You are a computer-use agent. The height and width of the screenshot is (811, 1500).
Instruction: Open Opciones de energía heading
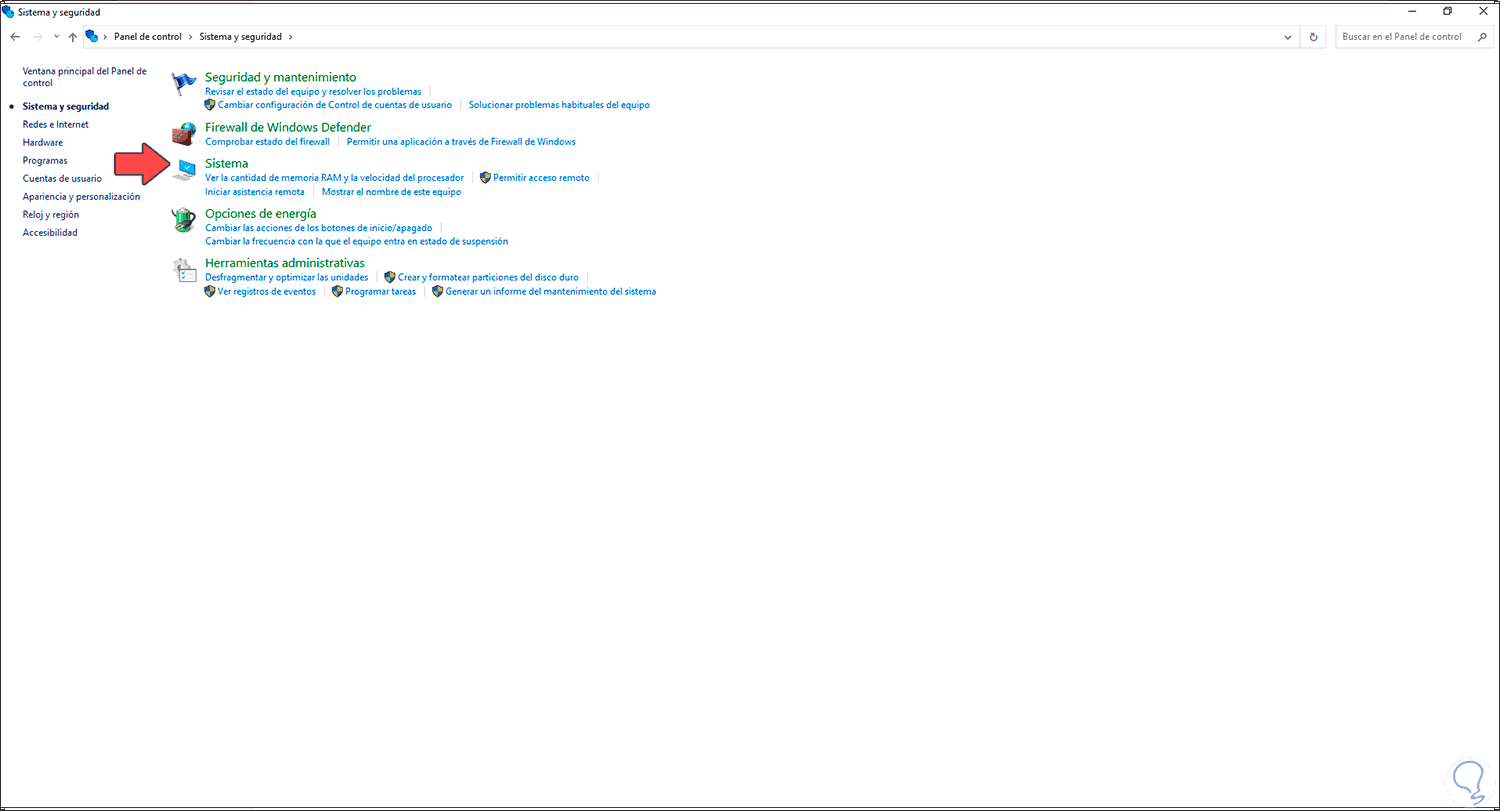tap(260, 213)
